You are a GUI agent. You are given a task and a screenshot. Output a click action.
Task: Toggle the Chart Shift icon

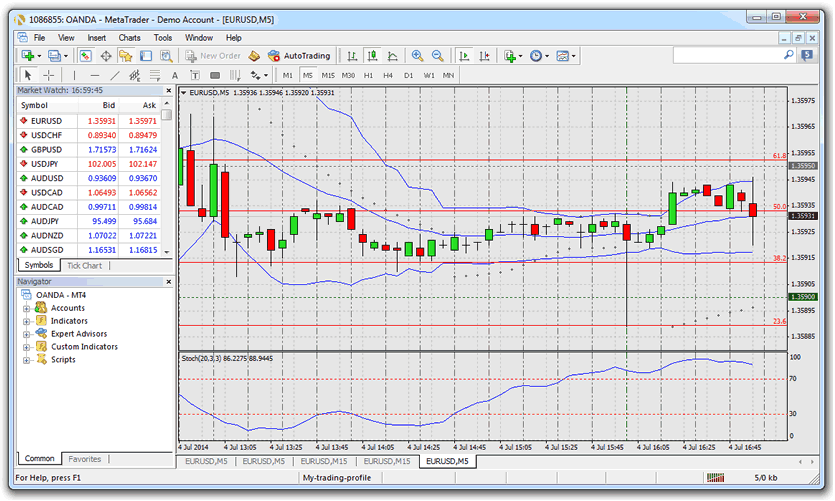point(484,56)
